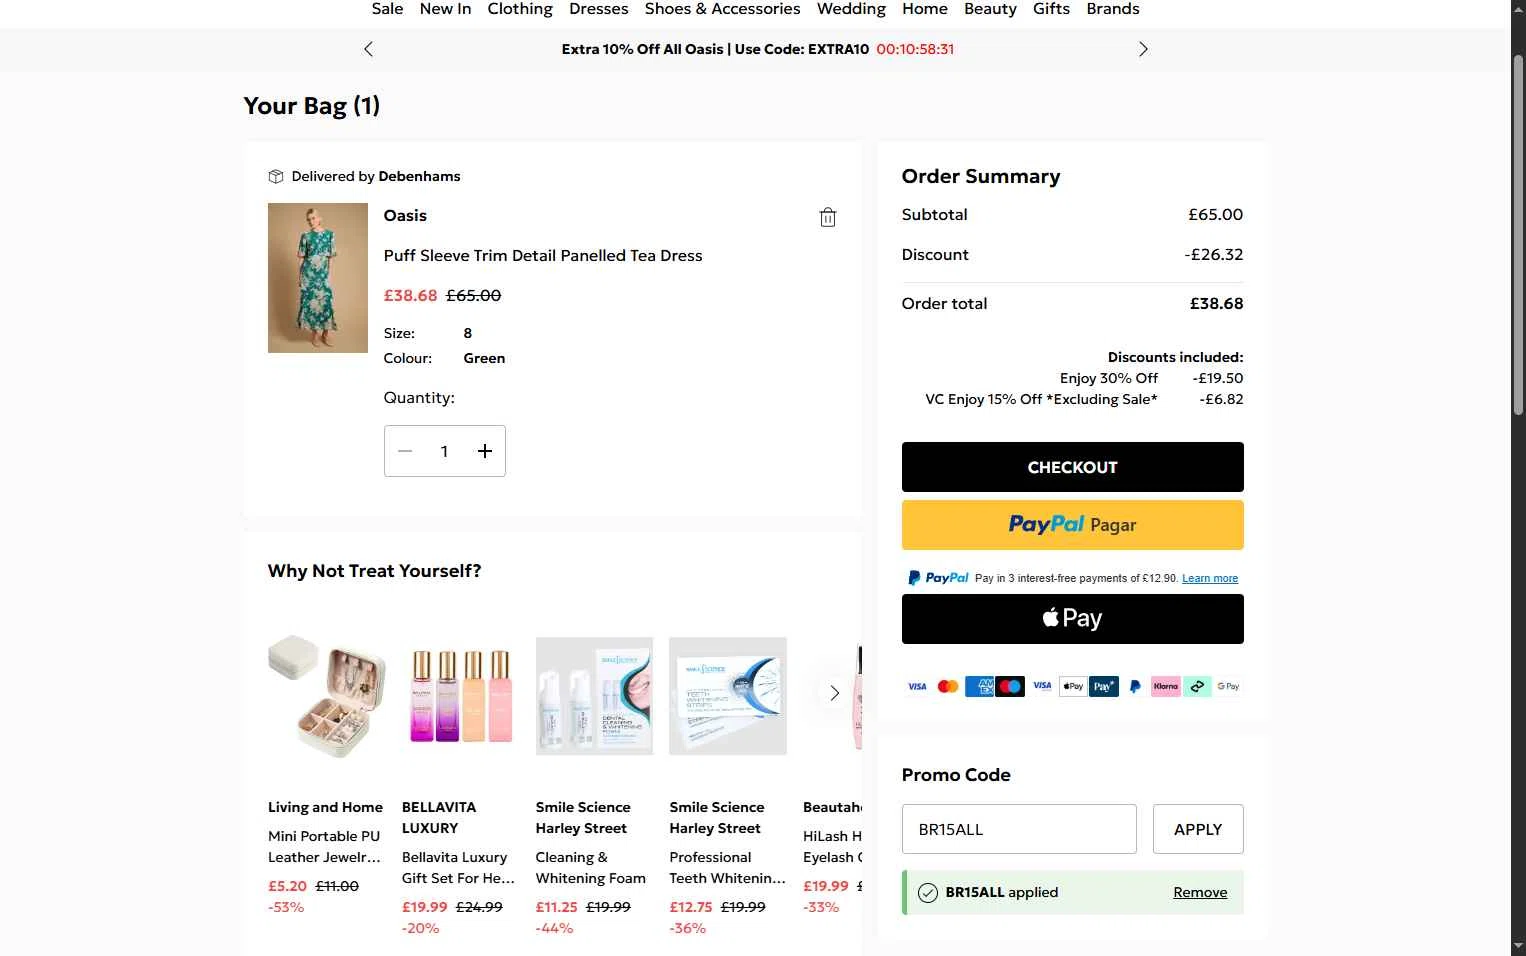
Task: View the Professional Teeth Whitening strips thumbnail
Action: (x=728, y=696)
